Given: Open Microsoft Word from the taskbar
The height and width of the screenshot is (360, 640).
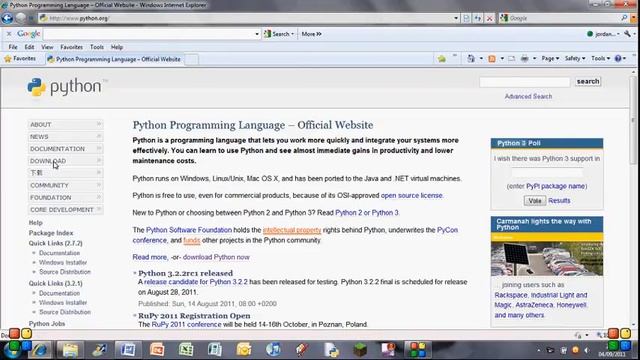Looking at the screenshot, I should tap(128, 350).
